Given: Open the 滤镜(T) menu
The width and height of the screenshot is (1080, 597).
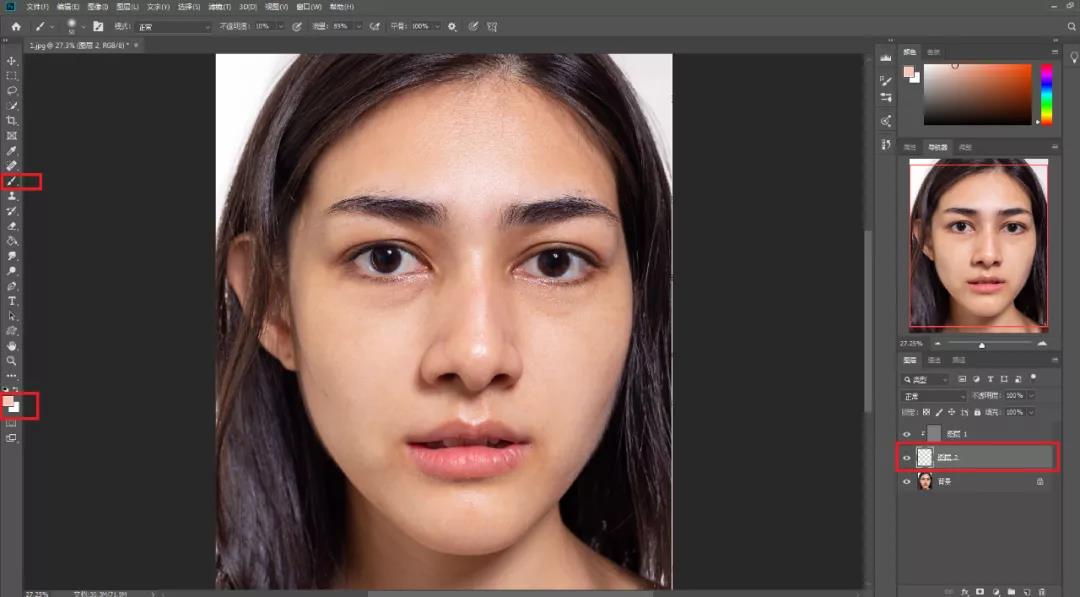Looking at the screenshot, I should click(x=218, y=7).
